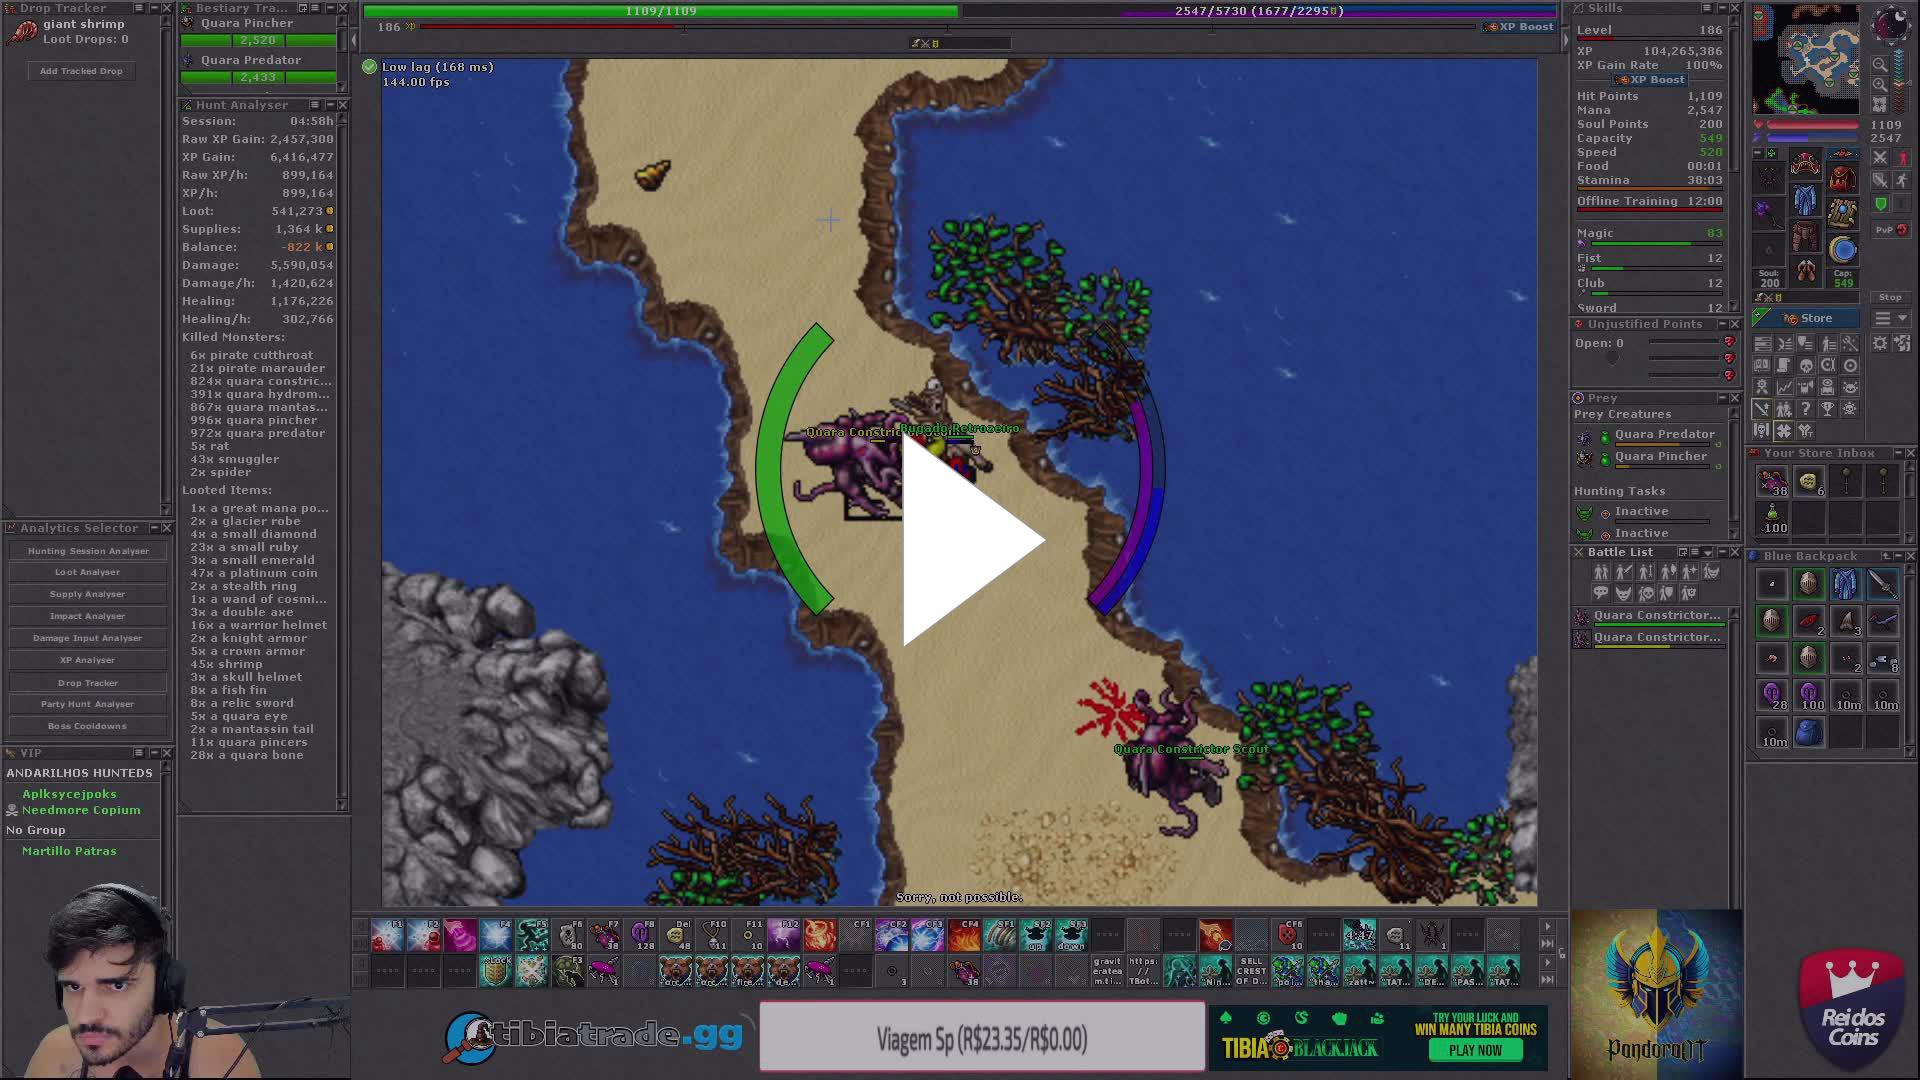Open Battle List sort dropdown arrow
Viewport: 1920px width, 1080px height.
pos(1708,552)
